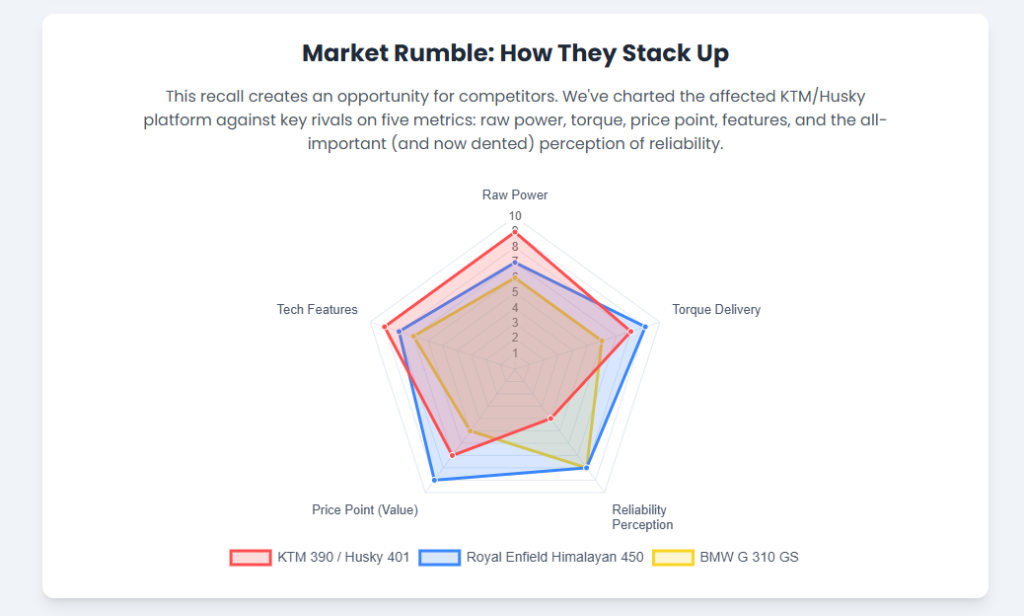Toggle the KTM 390 / Husky 401 legend label
1024x616 pixels.
tap(343, 557)
